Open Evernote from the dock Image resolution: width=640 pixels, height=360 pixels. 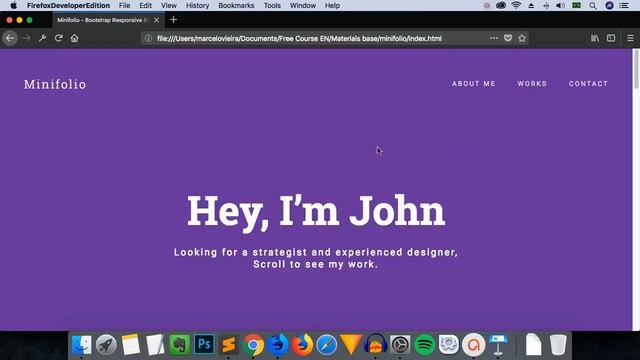pos(180,345)
